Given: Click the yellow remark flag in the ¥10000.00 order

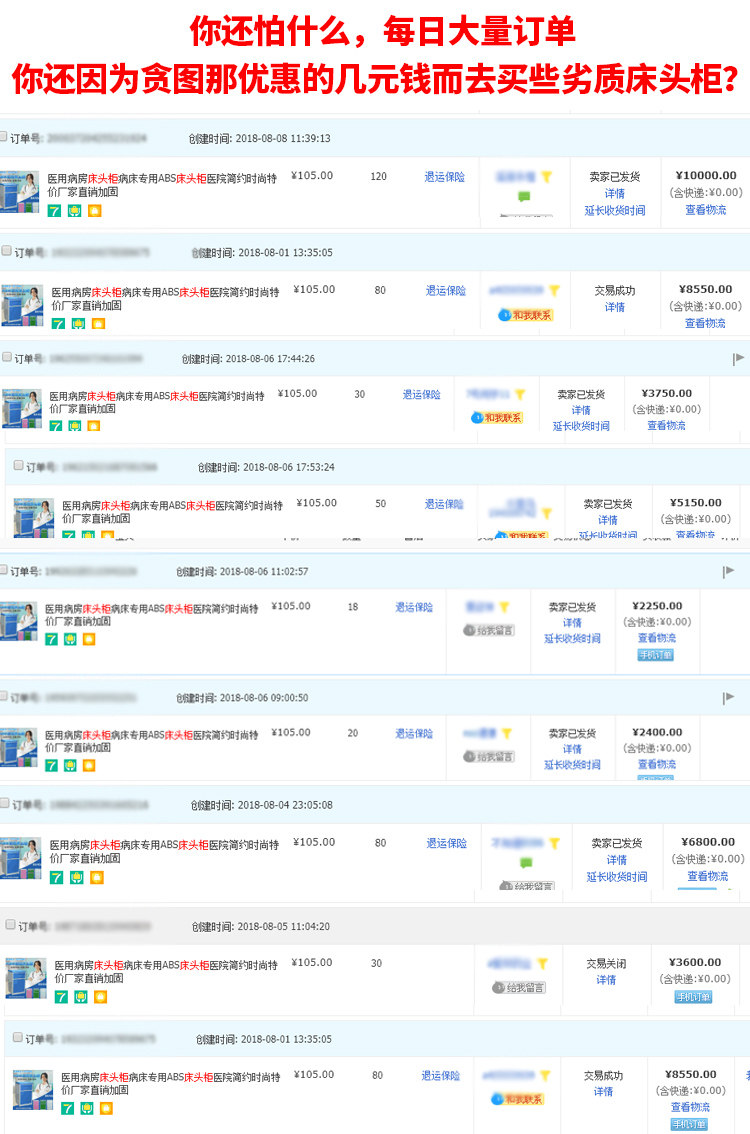Looking at the screenshot, I should 547,176.
